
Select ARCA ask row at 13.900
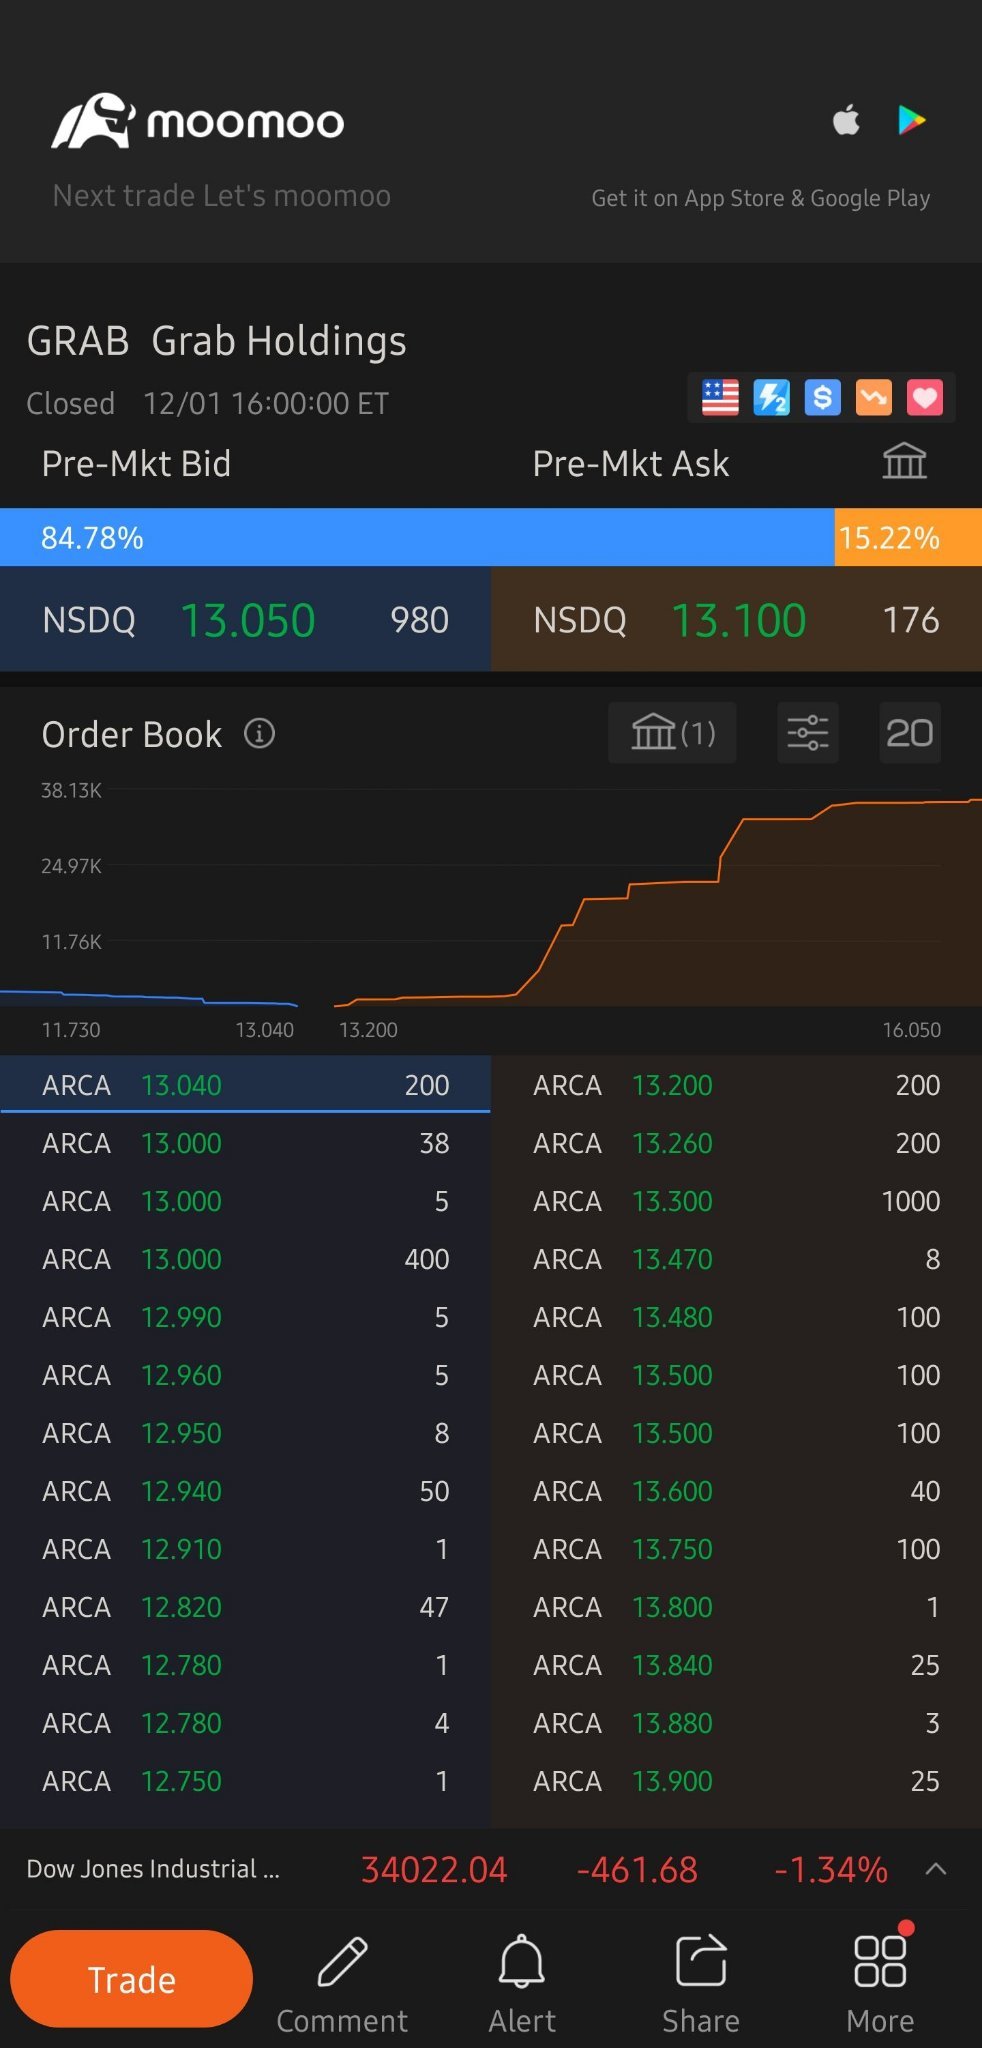click(736, 1781)
